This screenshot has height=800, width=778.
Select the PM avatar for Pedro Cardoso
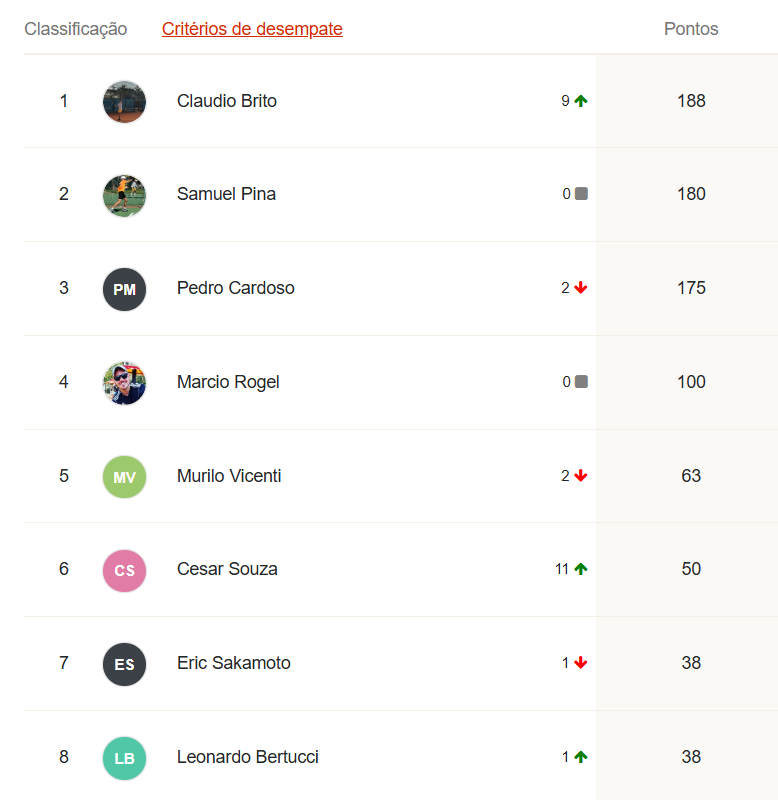(x=124, y=289)
